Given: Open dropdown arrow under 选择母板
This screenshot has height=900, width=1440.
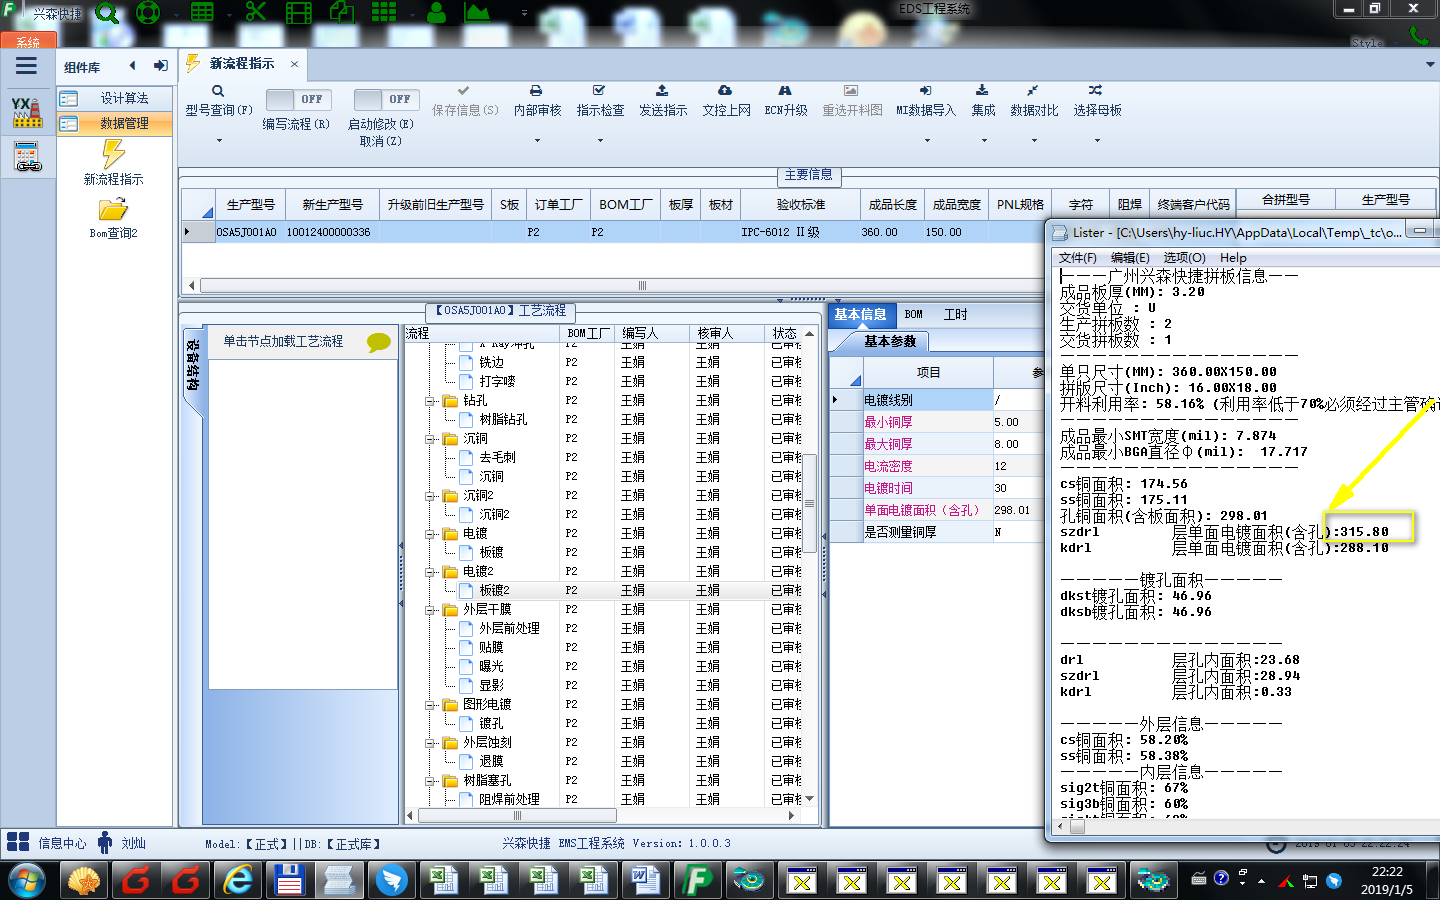Looking at the screenshot, I should (x=1097, y=141).
